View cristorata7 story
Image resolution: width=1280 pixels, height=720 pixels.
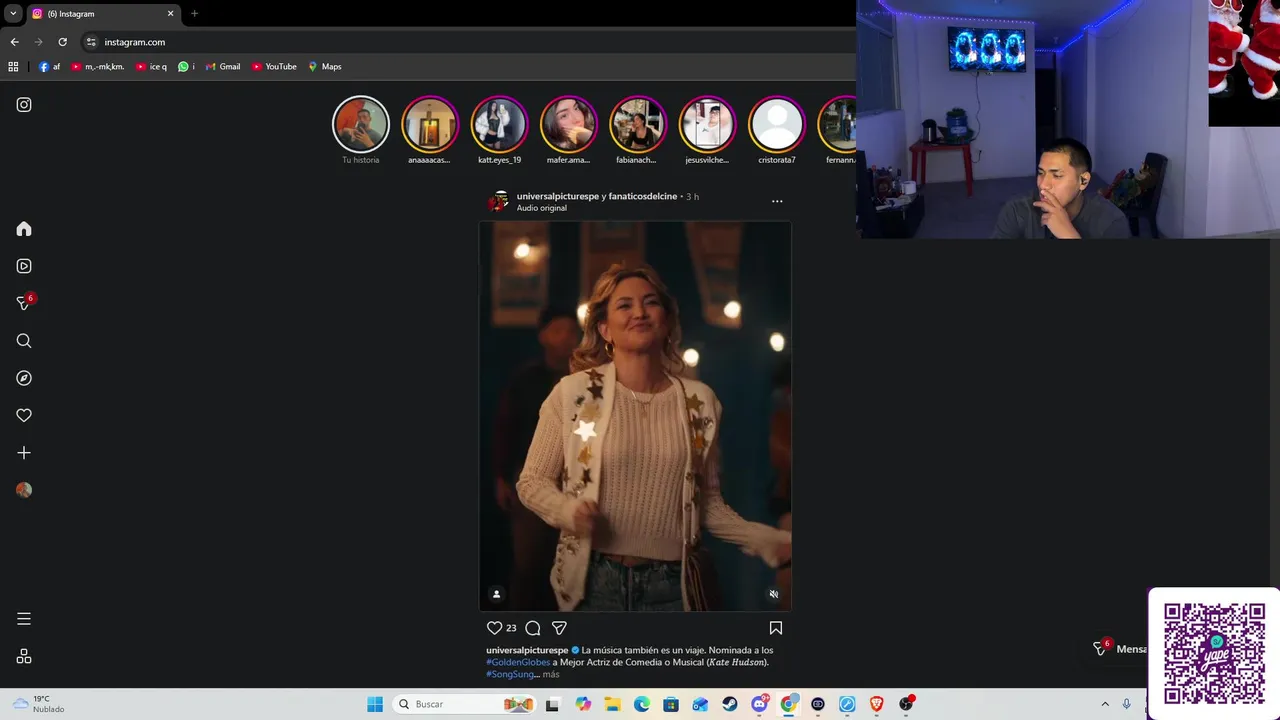pos(777,124)
